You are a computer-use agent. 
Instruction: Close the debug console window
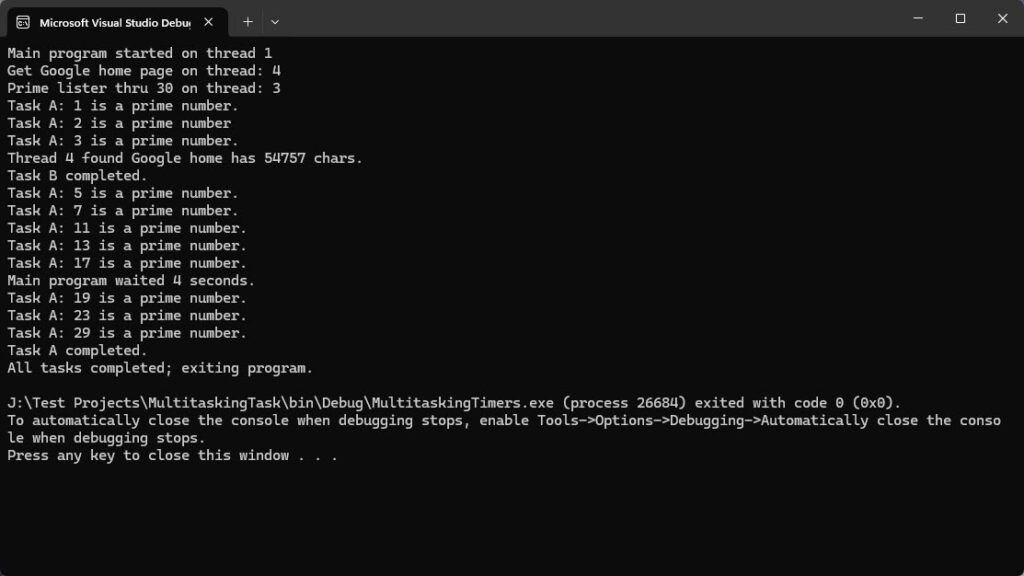point(1002,18)
